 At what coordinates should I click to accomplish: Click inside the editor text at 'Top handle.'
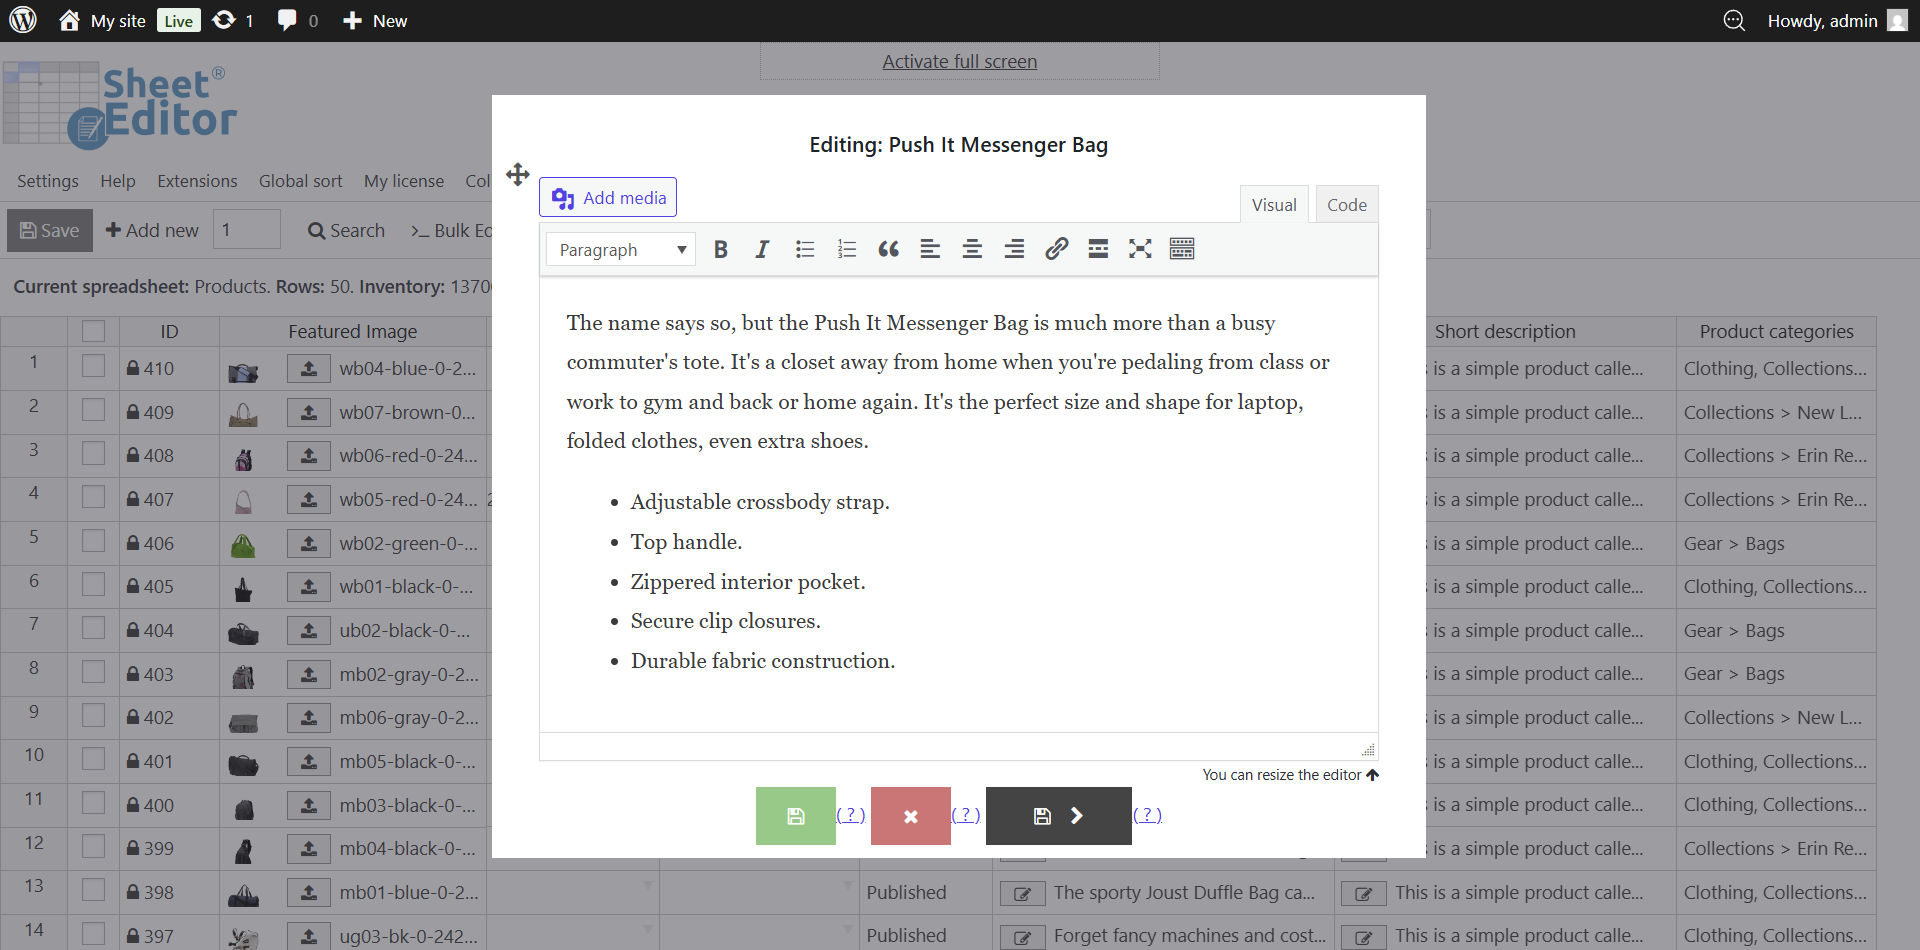pos(686,542)
